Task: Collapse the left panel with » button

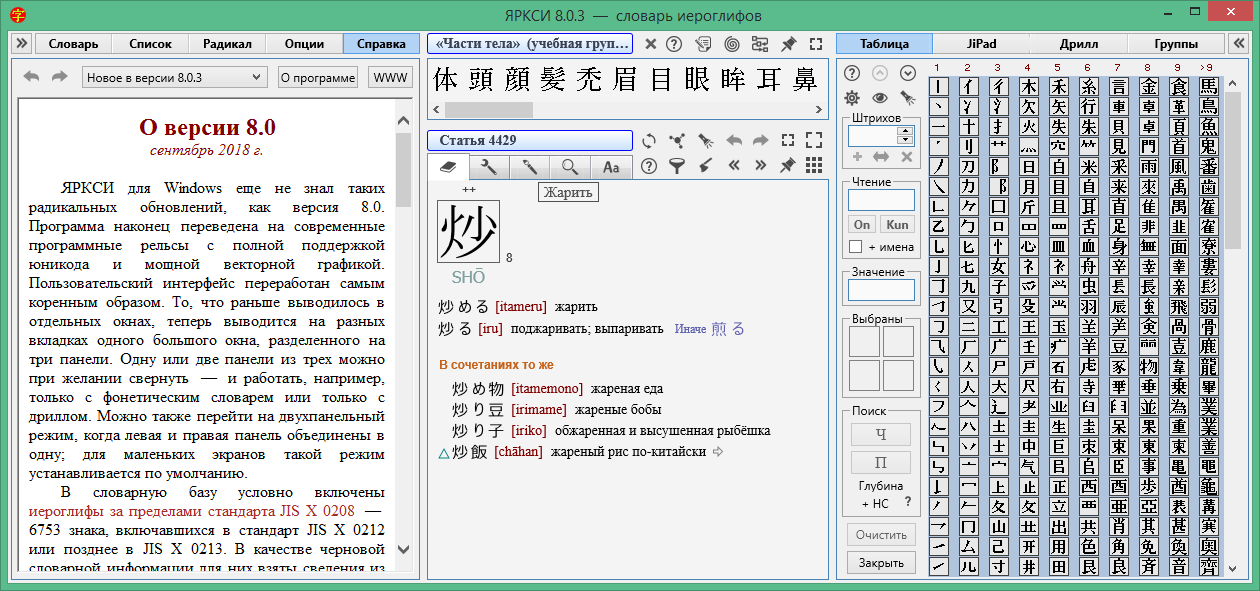Action: [x=23, y=44]
